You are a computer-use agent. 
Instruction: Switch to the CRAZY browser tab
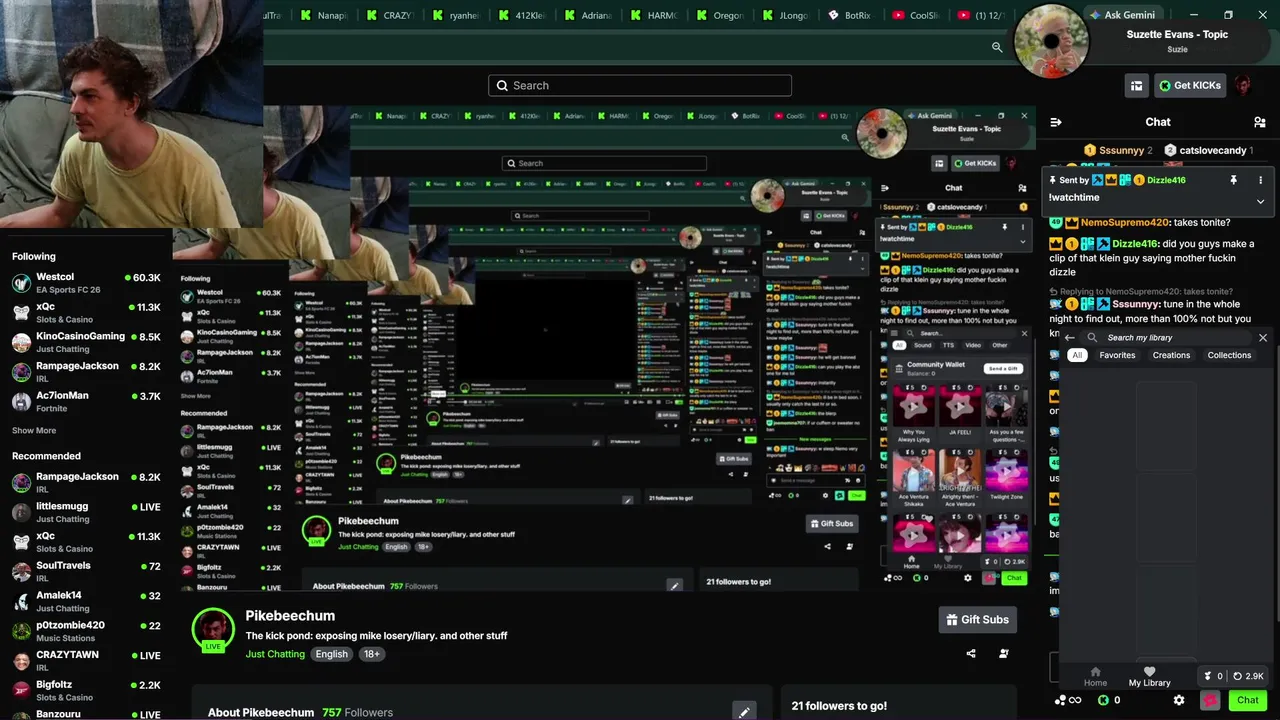389,15
